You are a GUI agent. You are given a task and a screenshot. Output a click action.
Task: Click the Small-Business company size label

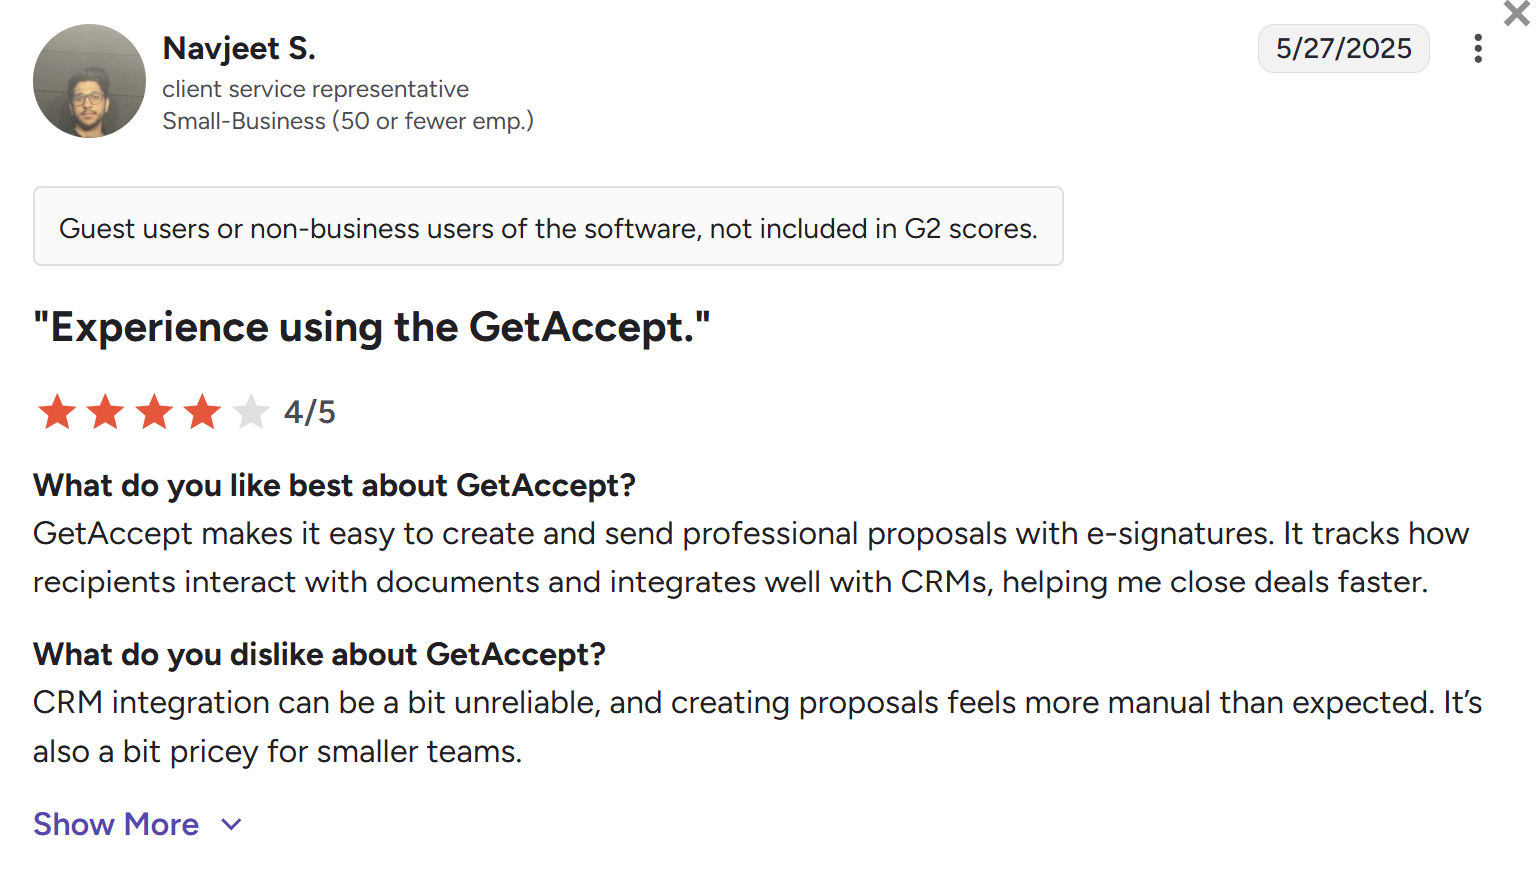347,121
